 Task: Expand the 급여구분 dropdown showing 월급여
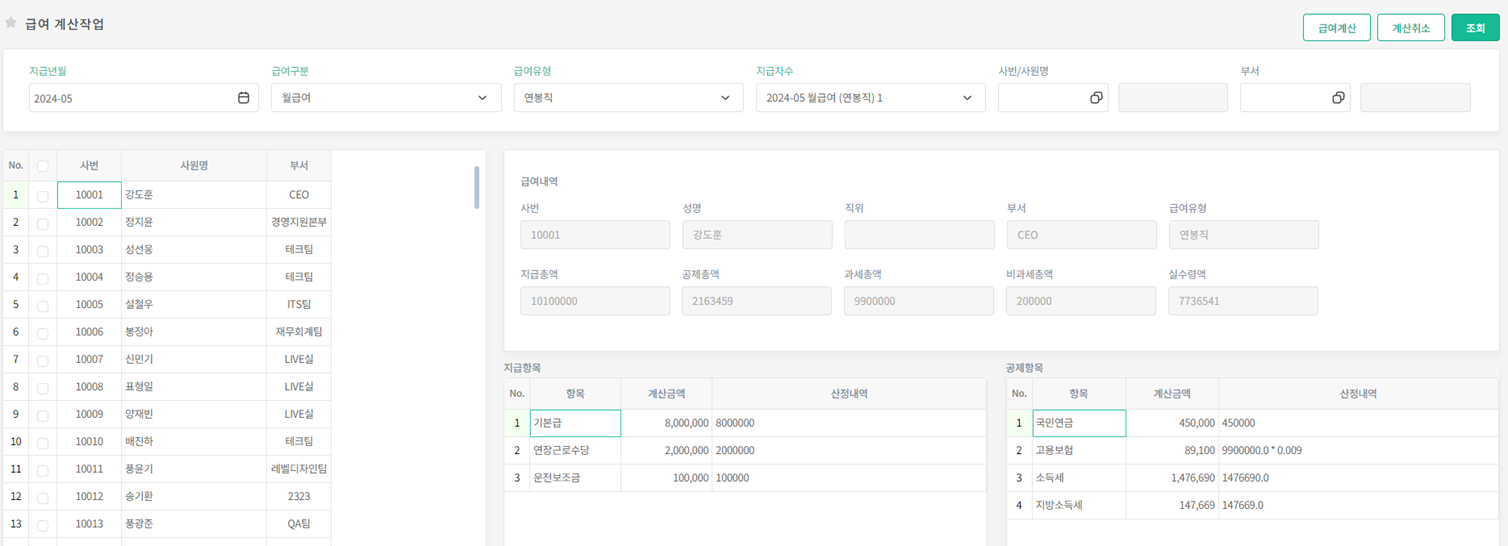(x=385, y=98)
